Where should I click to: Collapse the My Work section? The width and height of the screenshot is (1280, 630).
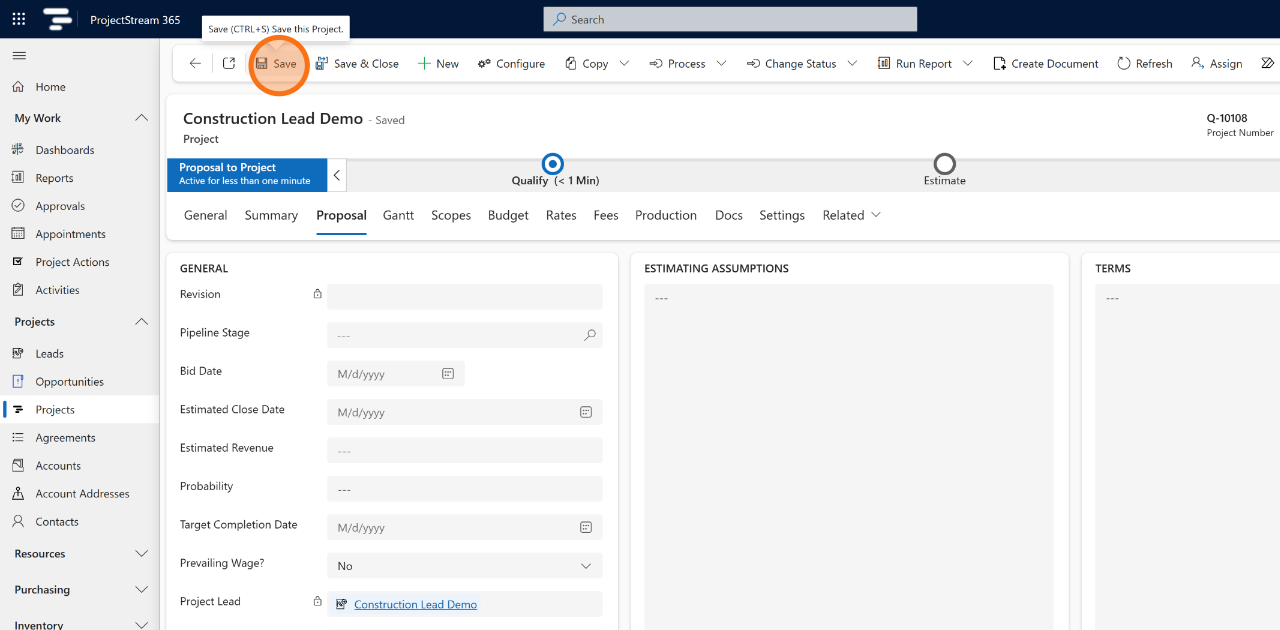pos(141,118)
